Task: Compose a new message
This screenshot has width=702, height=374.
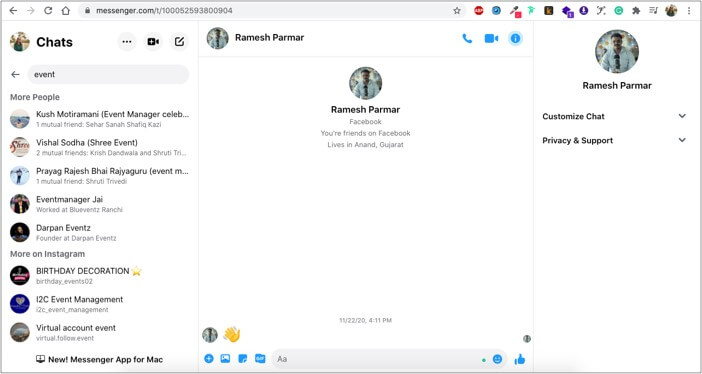Action: (179, 42)
